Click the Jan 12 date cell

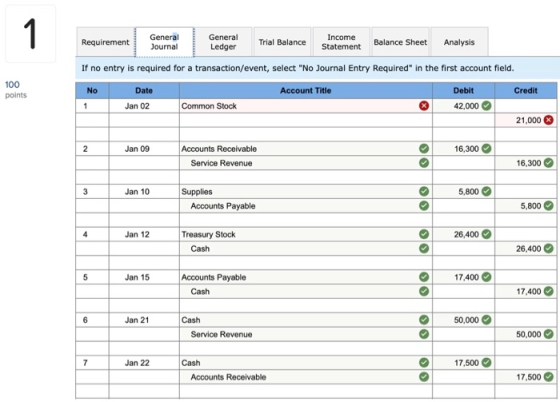[144, 234]
